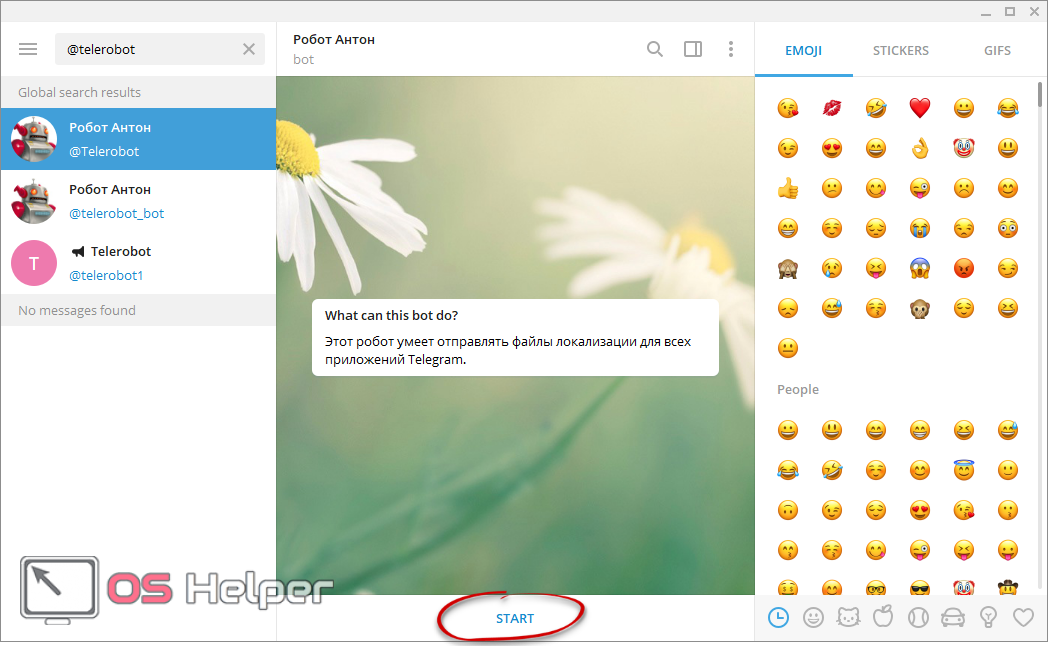1048x646 pixels.
Task: Jump to the cat face Nature category
Action: pyautogui.click(x=848, y=617)
